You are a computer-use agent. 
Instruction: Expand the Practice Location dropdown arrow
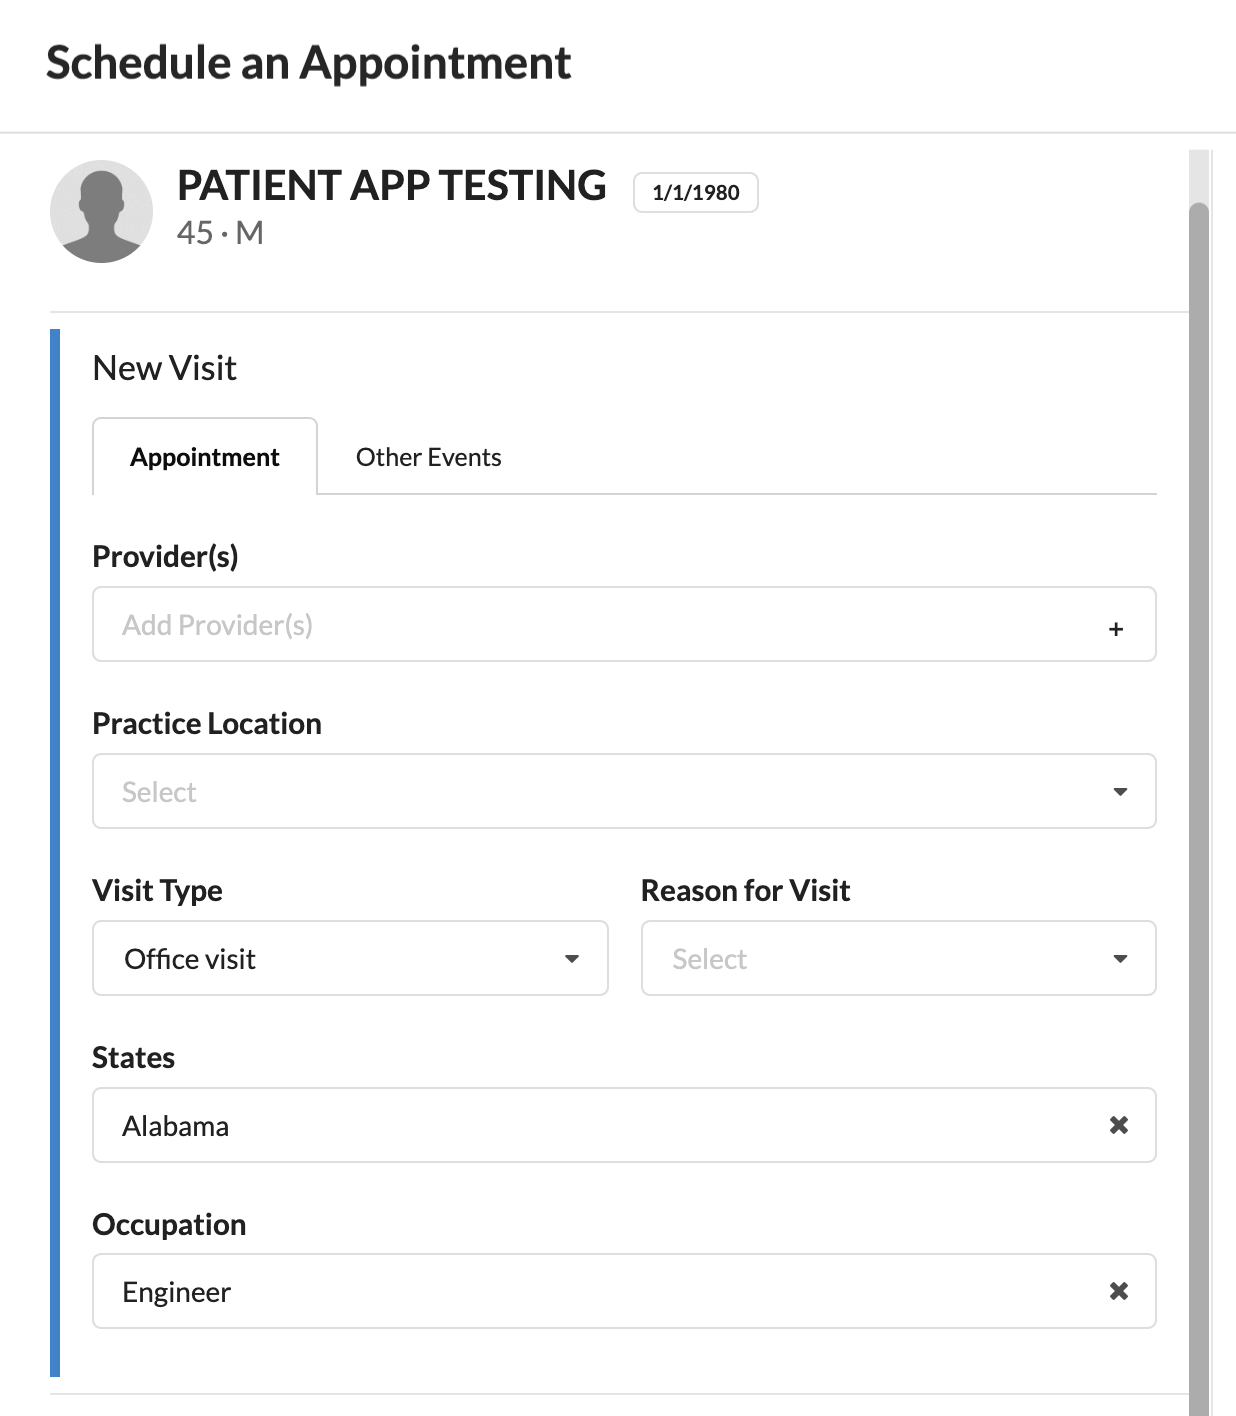pos(1120,792)
